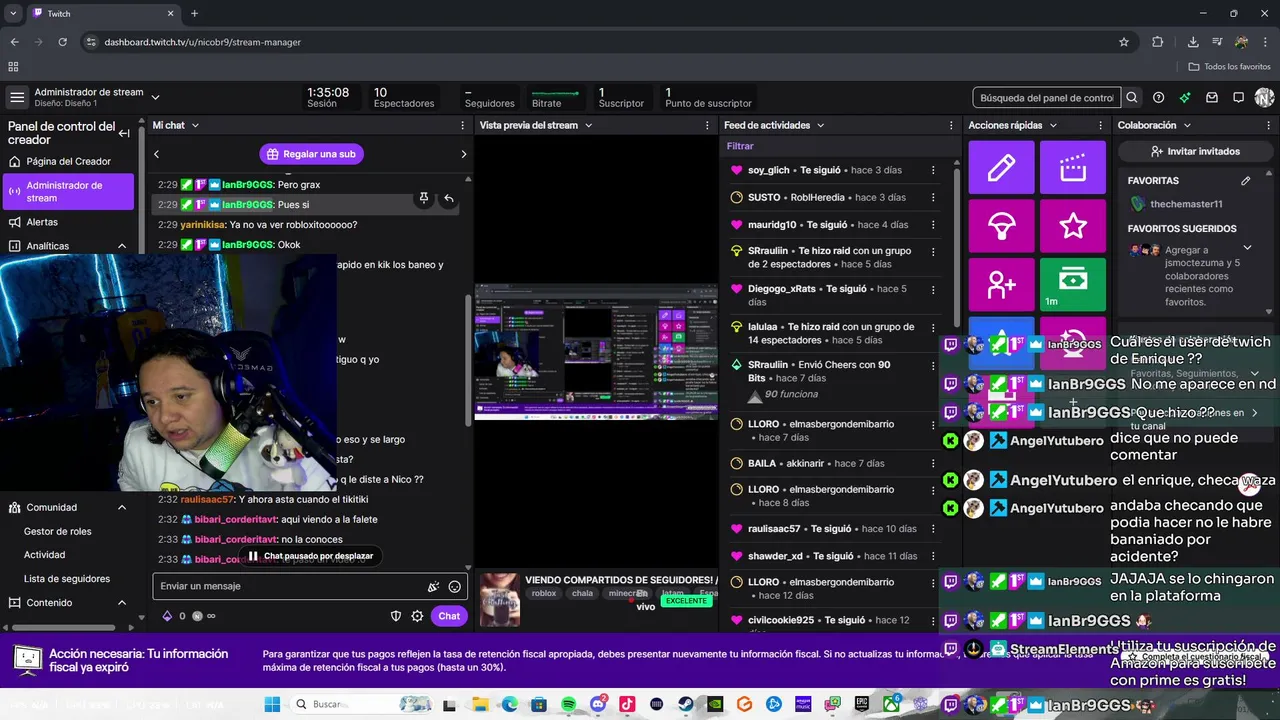
Task: Open options for raulisaac57 follow event
Action: pos(933,529)
